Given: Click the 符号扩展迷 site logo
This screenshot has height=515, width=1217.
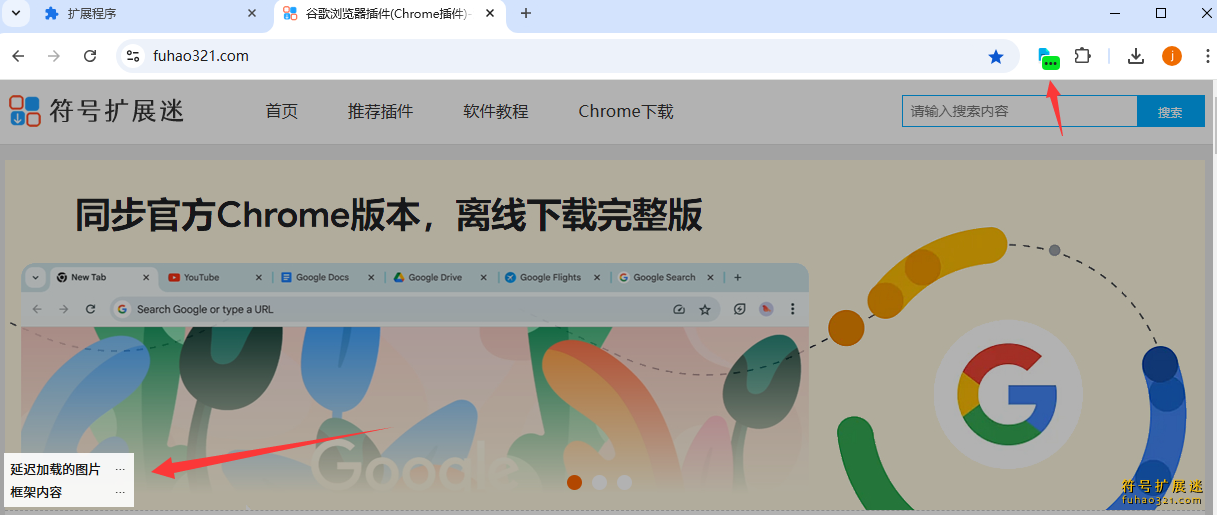Looking at the screenshot, I should tap(97, 110).
